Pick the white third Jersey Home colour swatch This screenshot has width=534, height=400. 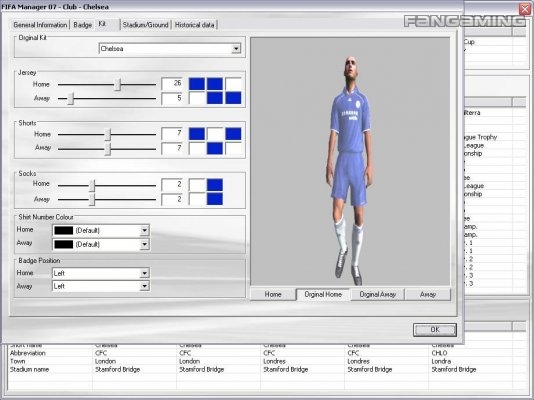(x=233, y=84)
